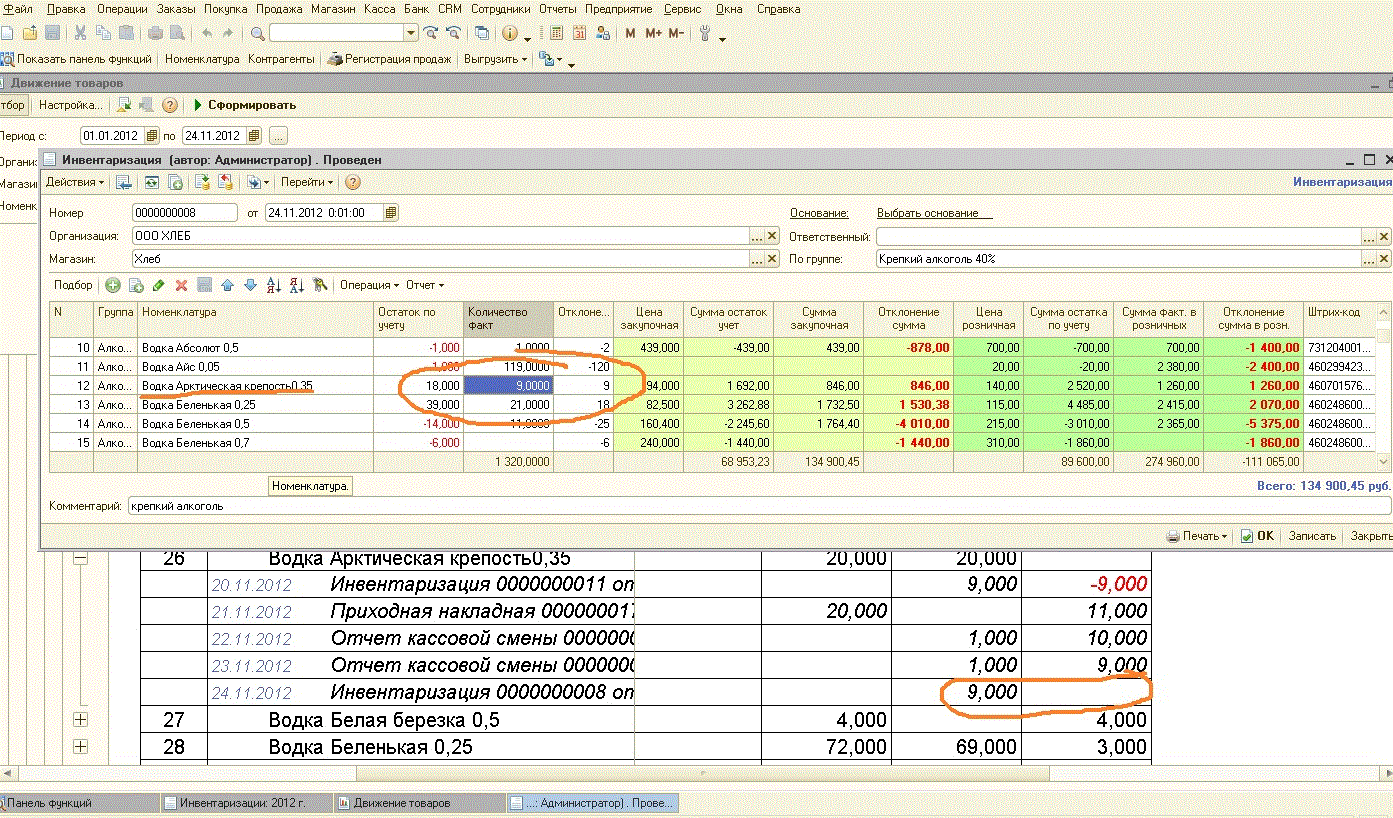Click help icon in Движение товаров toolbar
This screenshot has height=818, width=1393.
click(170, 105)
